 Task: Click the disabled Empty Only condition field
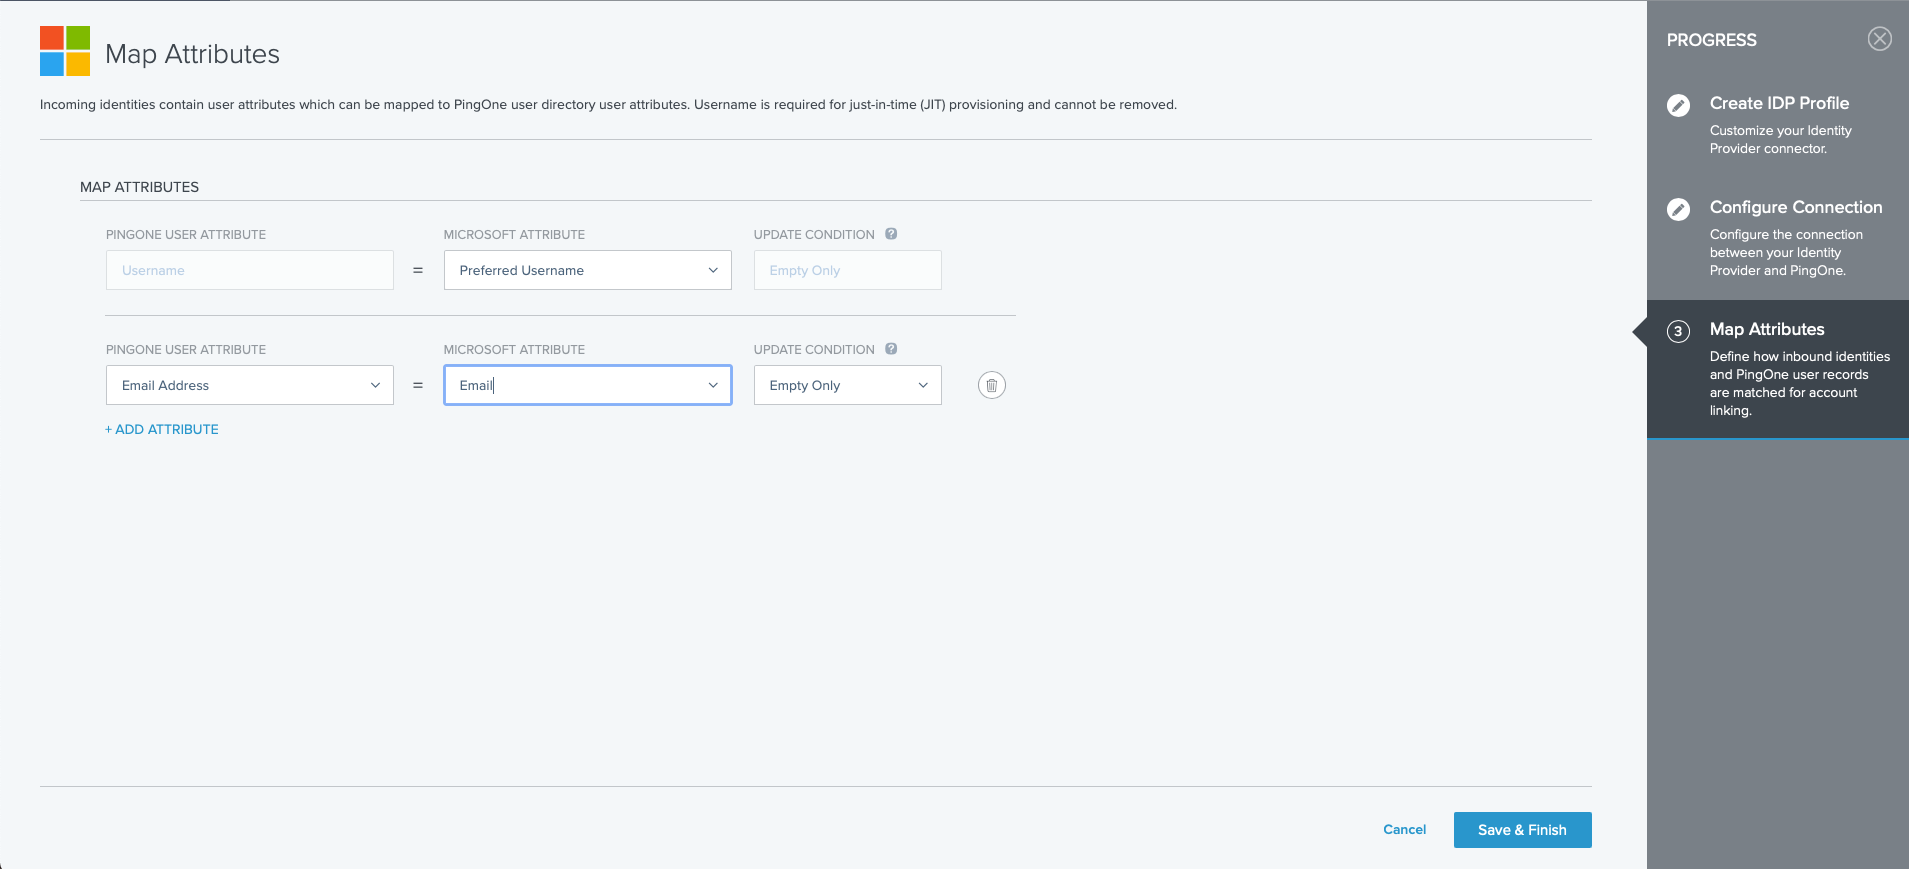(x=847, y=270)
